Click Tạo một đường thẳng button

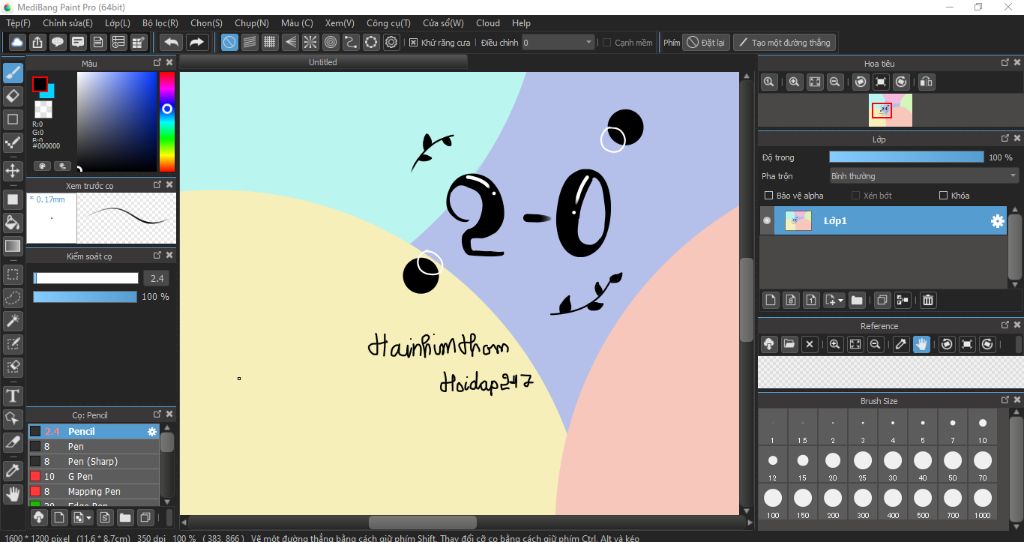point(784,42)
